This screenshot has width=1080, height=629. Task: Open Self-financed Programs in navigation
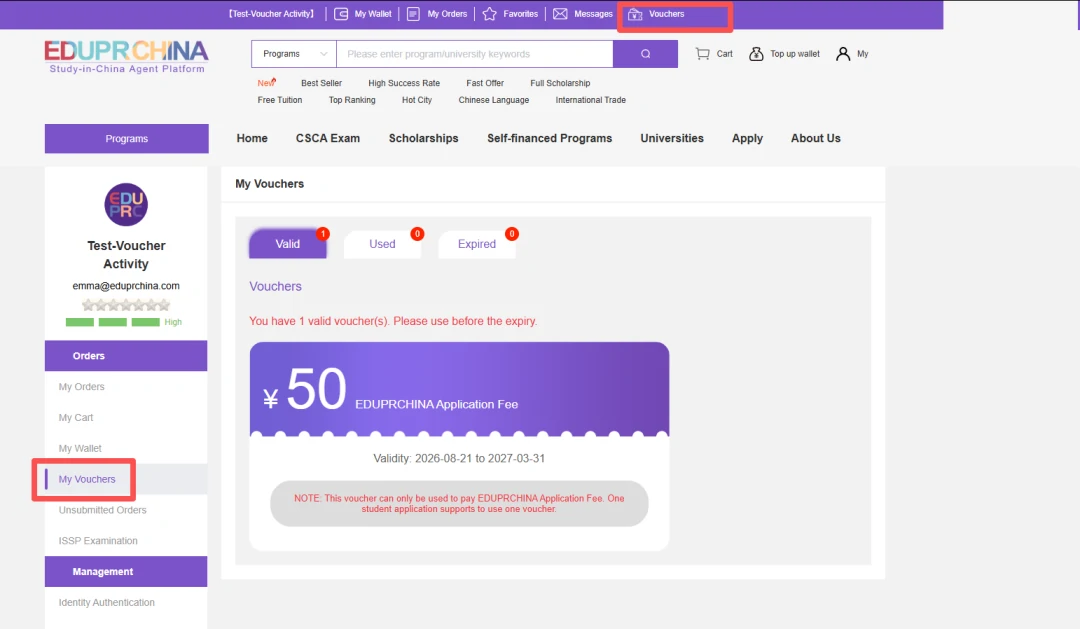[x=550, y=138]
